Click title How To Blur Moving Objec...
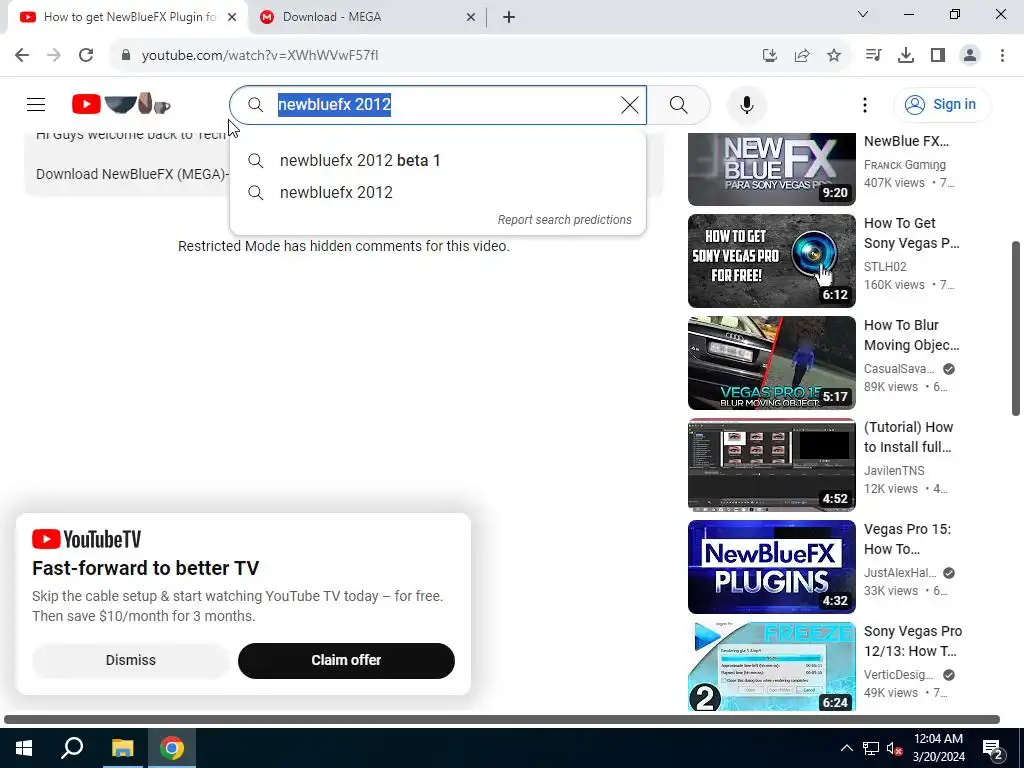The width and height of the screenshot is (1024, 768). pos(912,335)
